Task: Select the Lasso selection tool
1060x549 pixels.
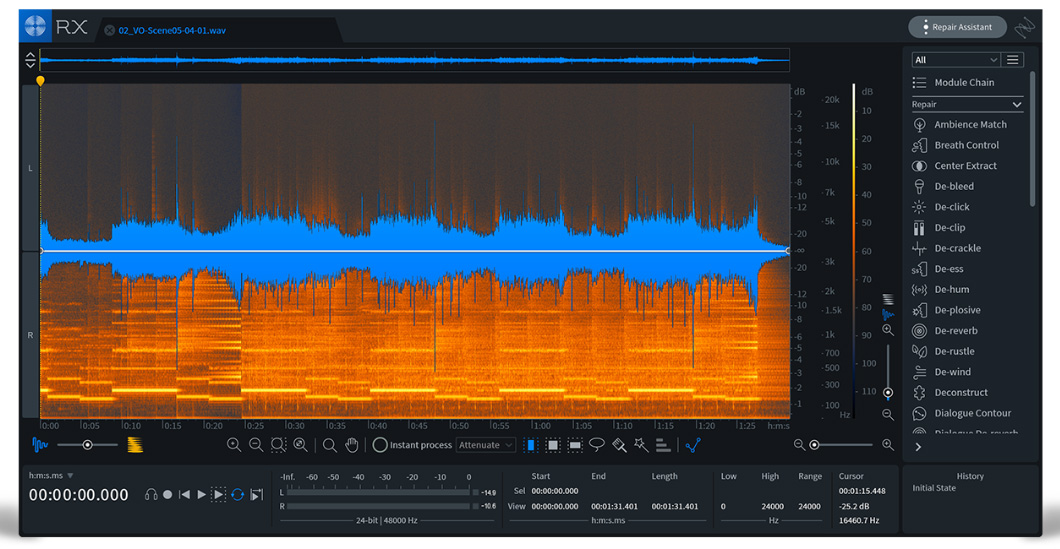Action: point(597,445)
